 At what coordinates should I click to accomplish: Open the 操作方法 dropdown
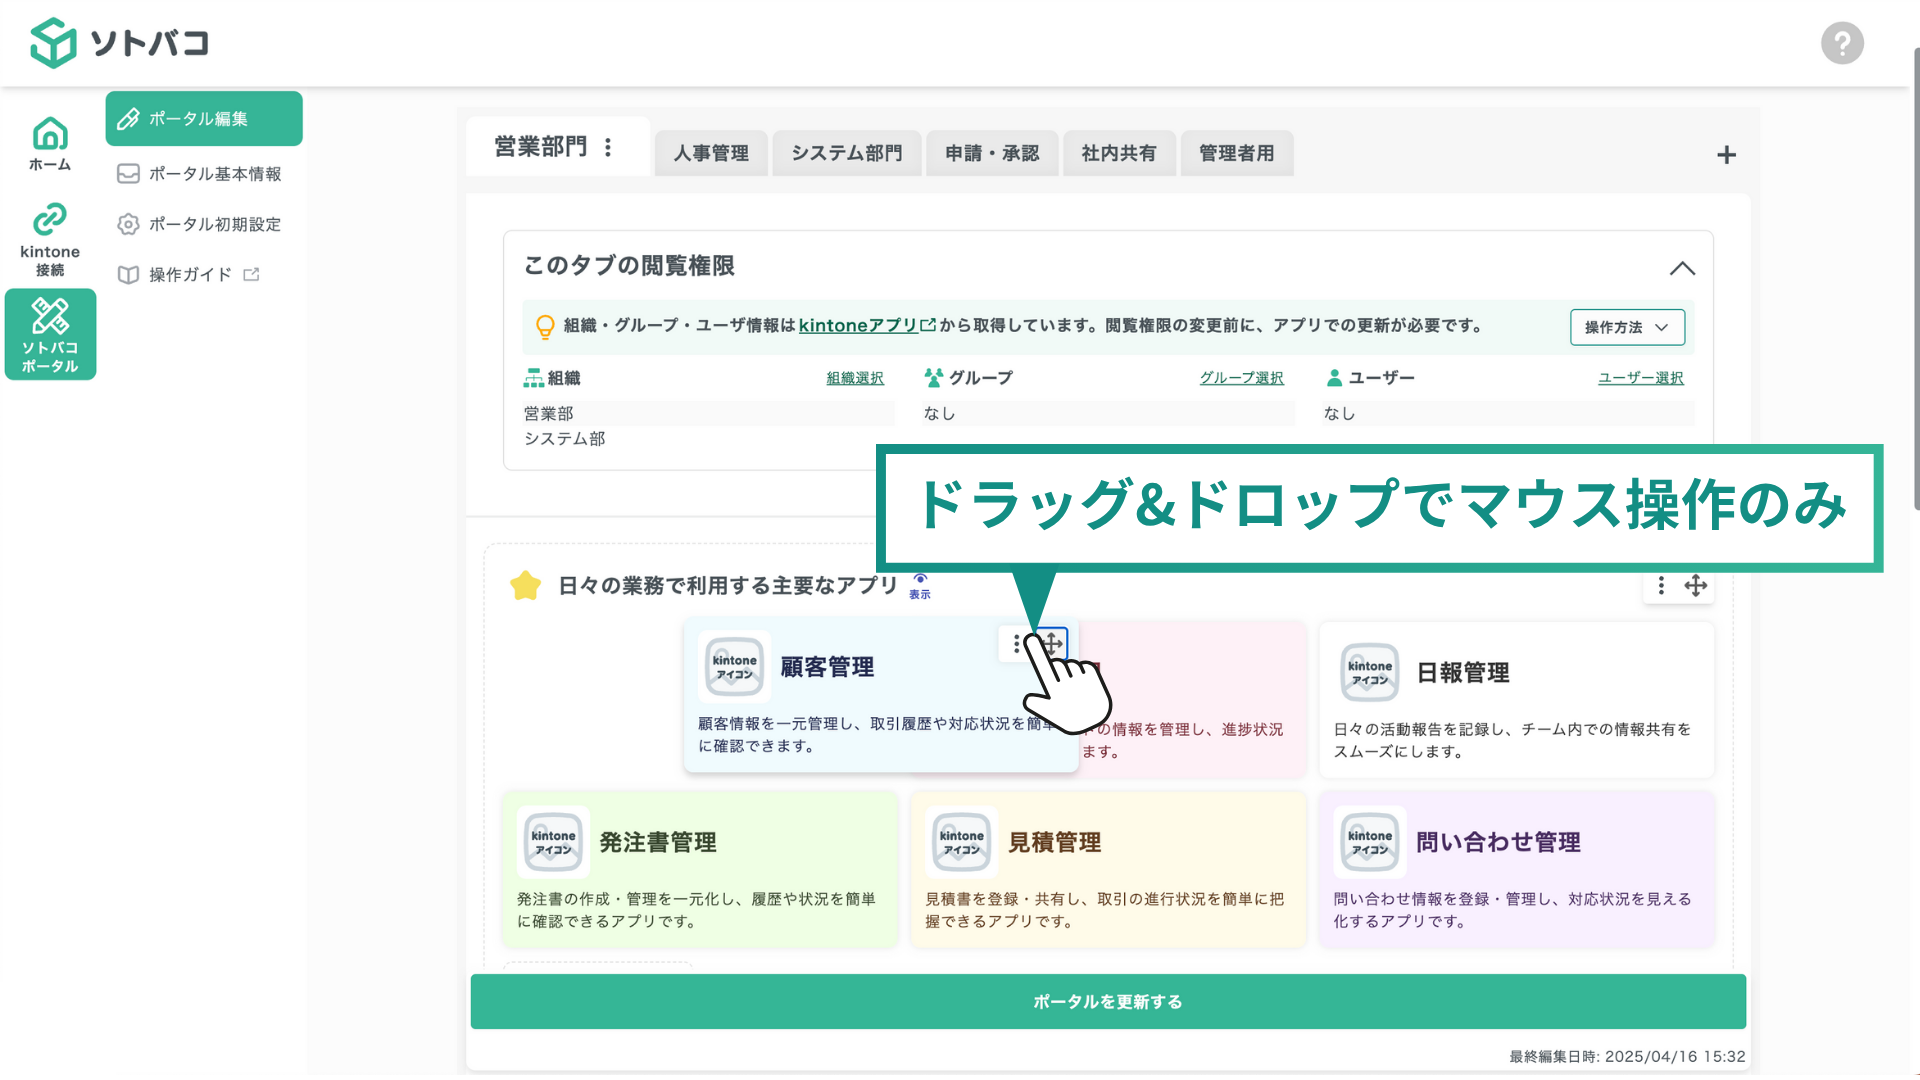[x=1626, y=327]
